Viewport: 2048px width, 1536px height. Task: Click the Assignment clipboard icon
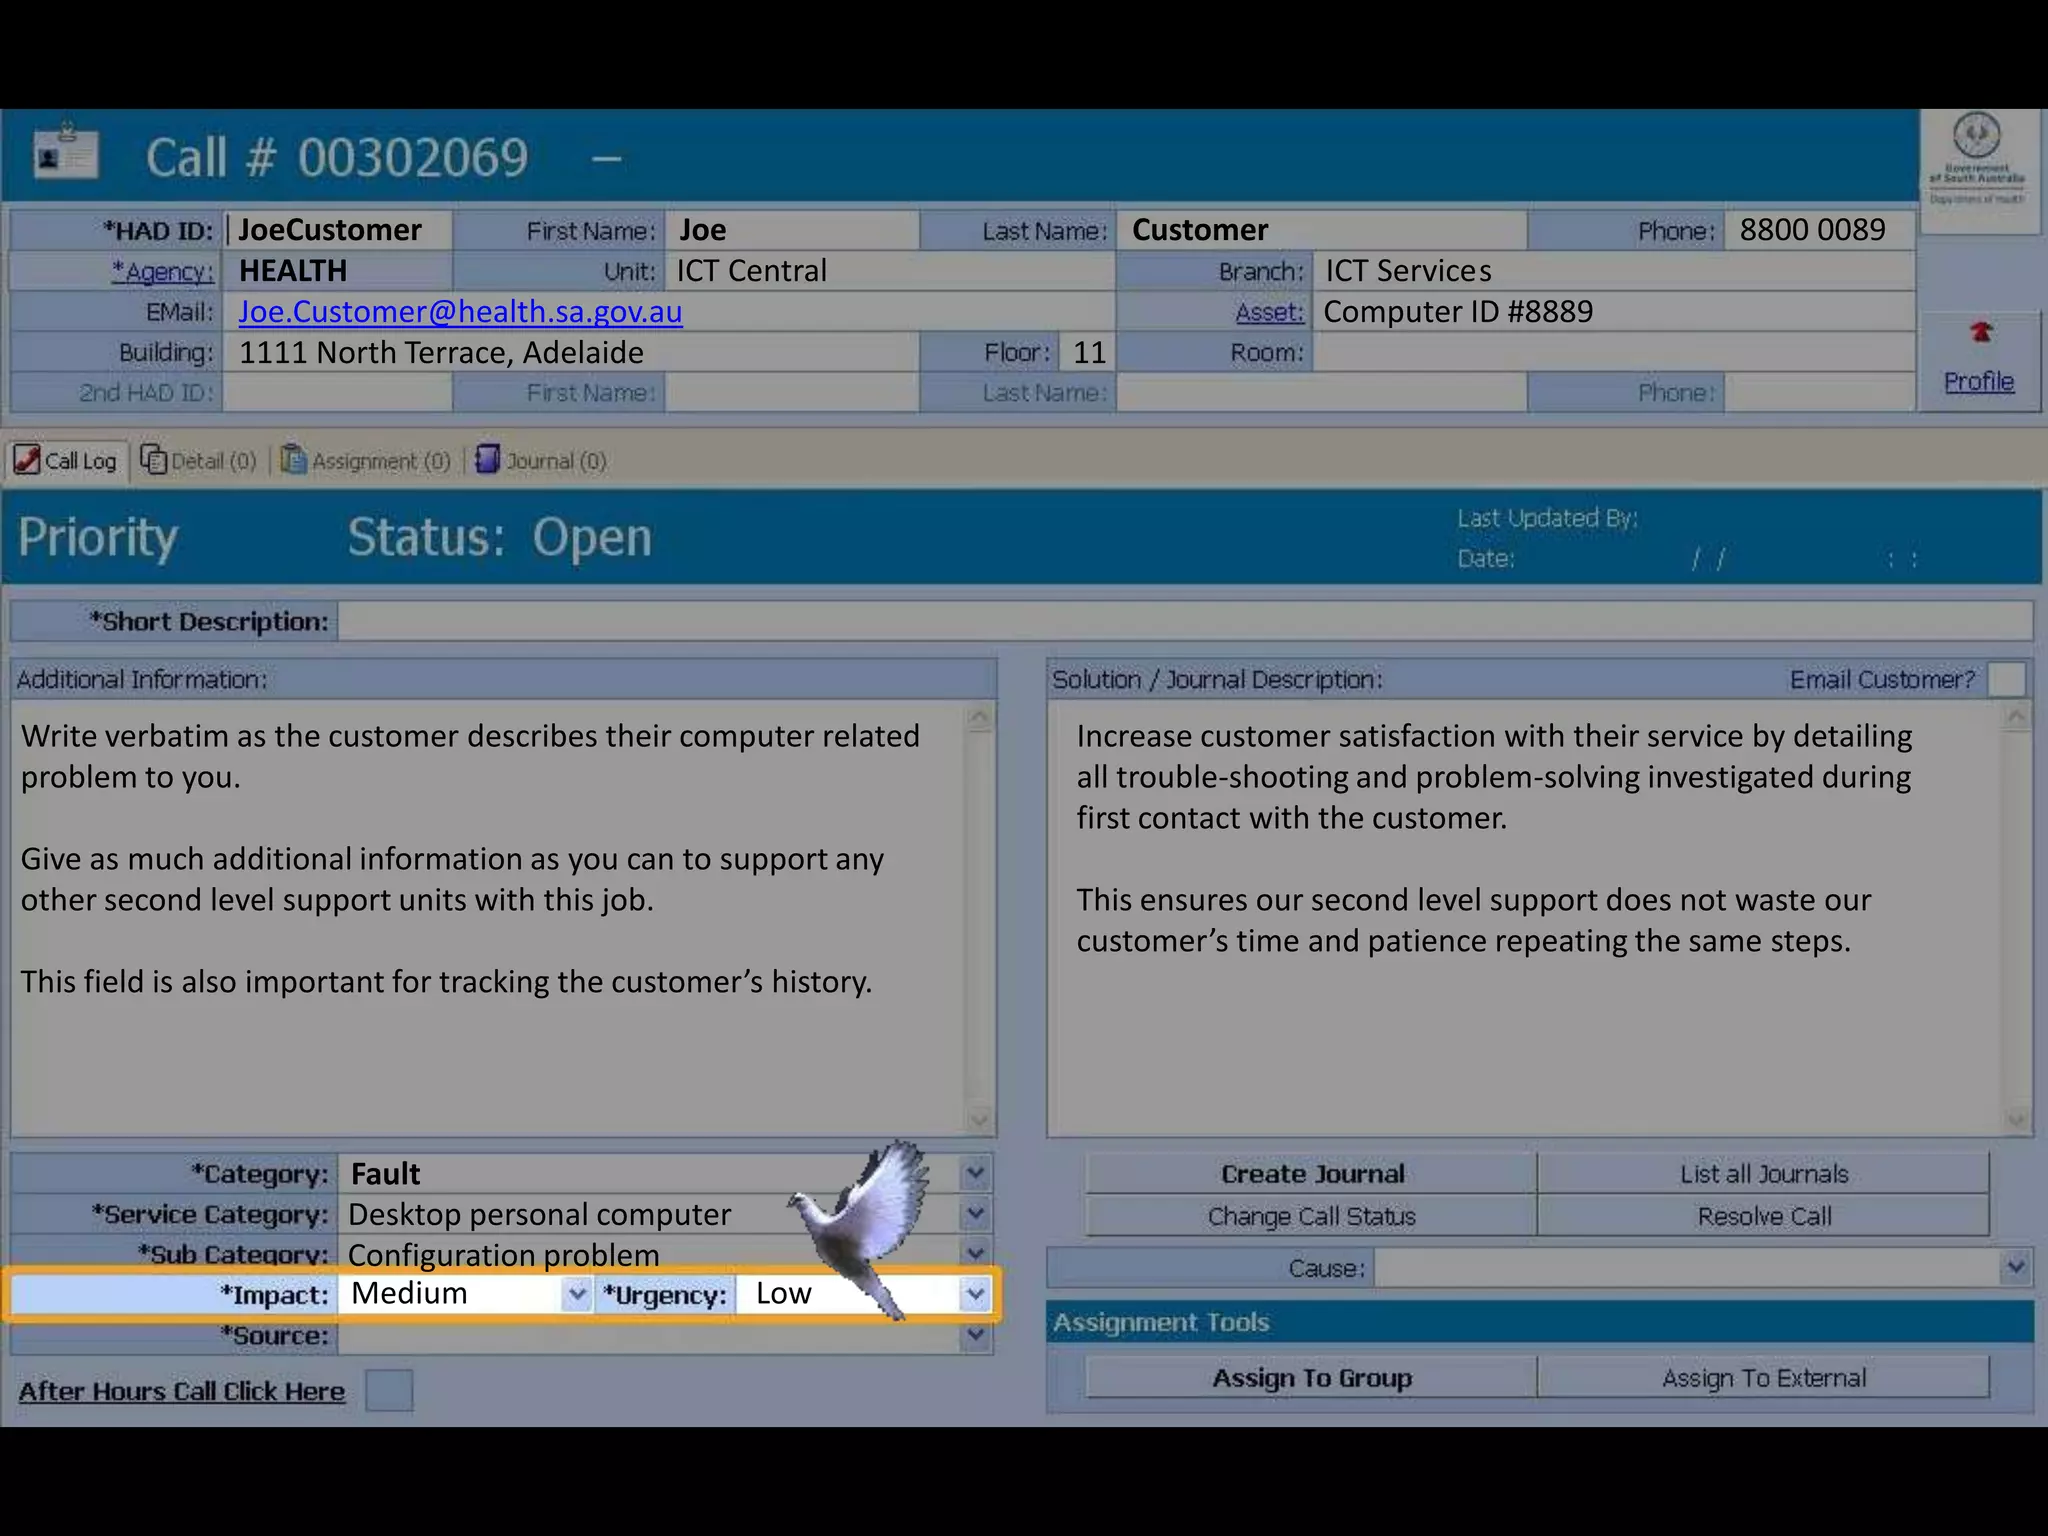(x=293, y=460)
